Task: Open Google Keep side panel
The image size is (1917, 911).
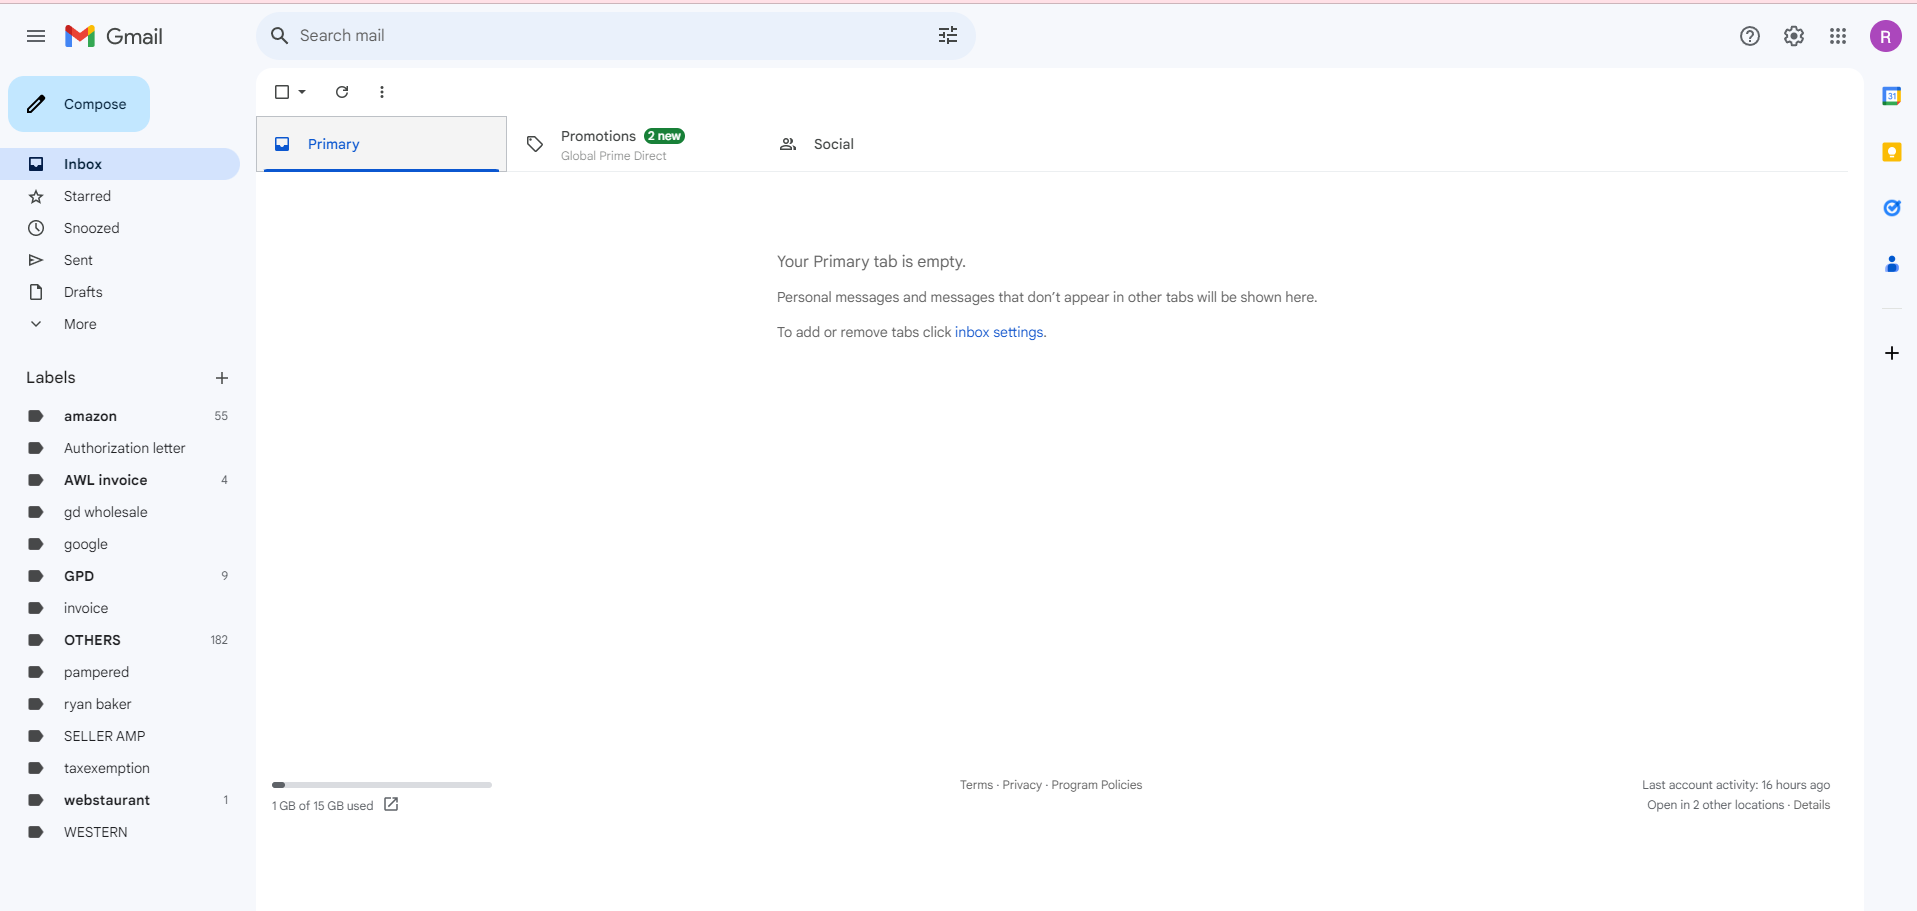Action: (x=1892, y=152)
